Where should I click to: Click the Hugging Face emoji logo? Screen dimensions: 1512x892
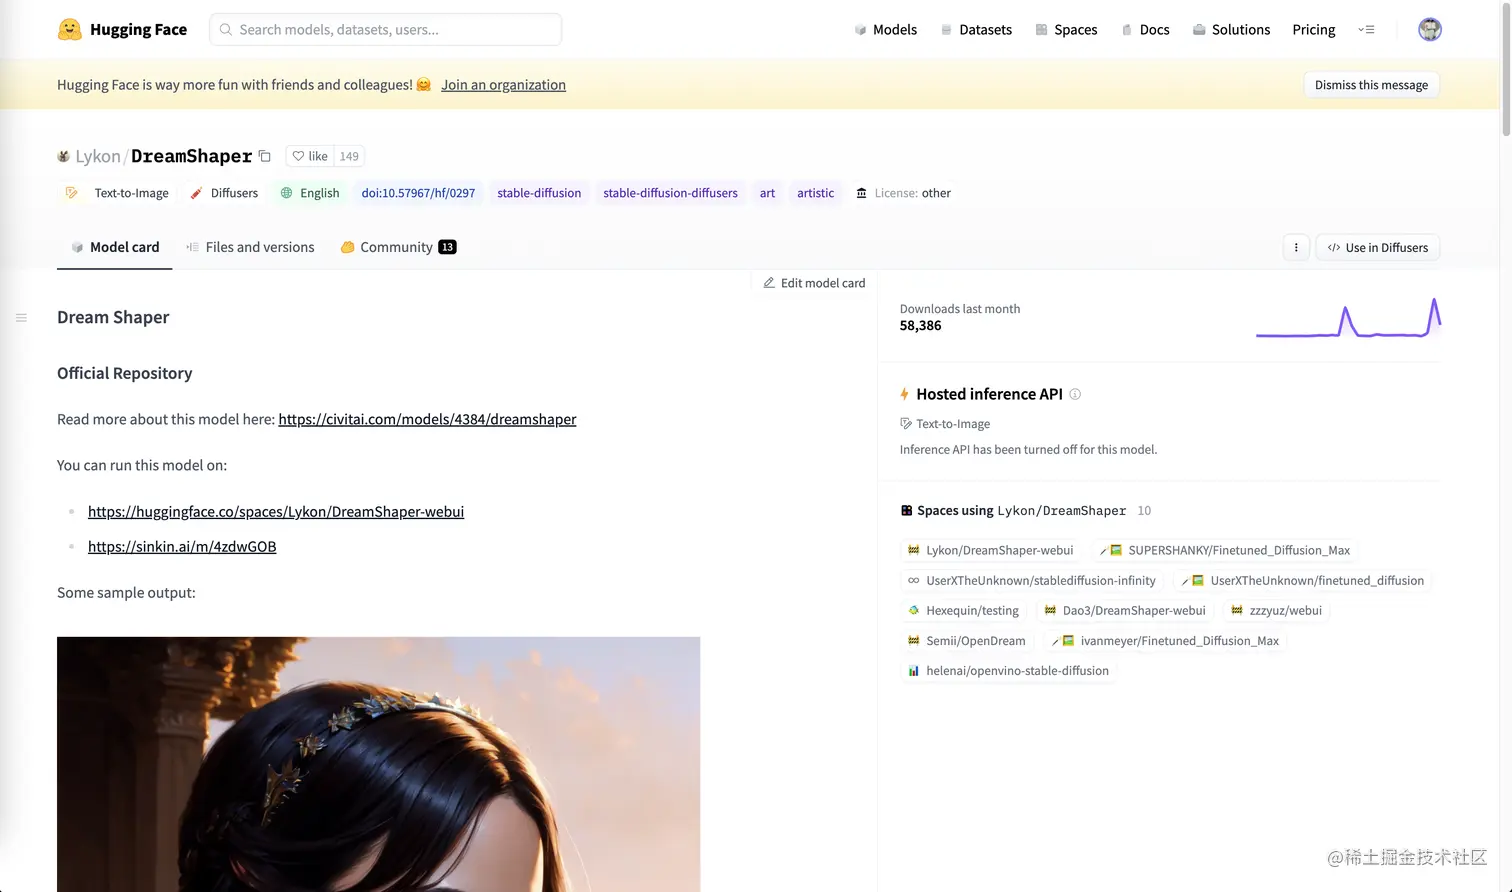pyautogui.click(x=70, y=29)
